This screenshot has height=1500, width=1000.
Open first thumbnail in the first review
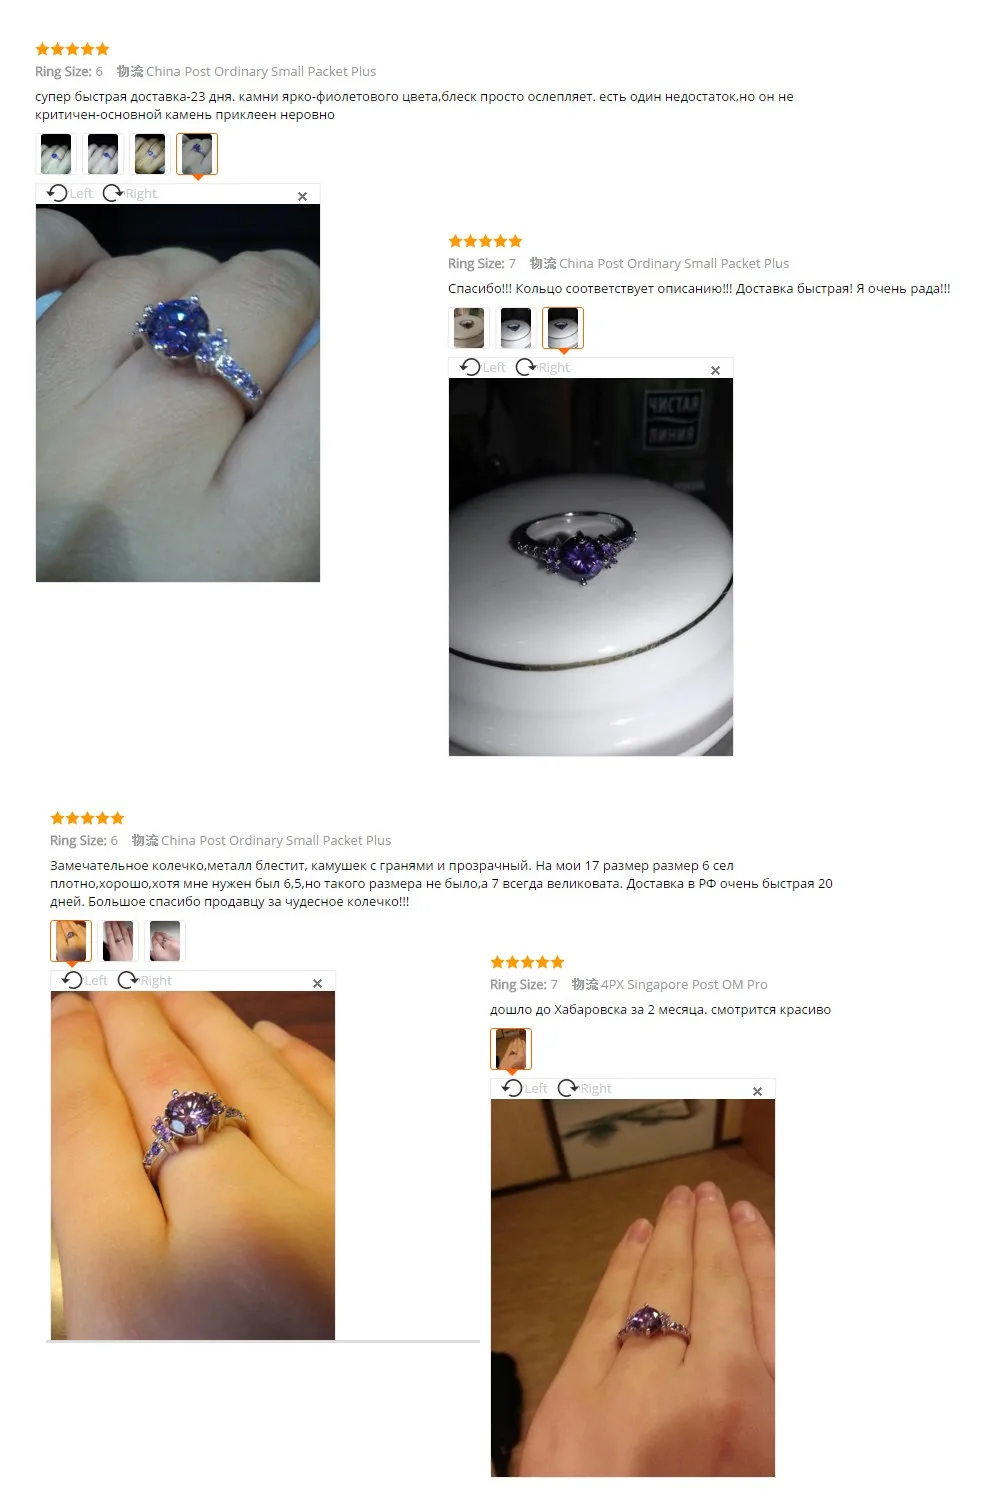[56, 154]
